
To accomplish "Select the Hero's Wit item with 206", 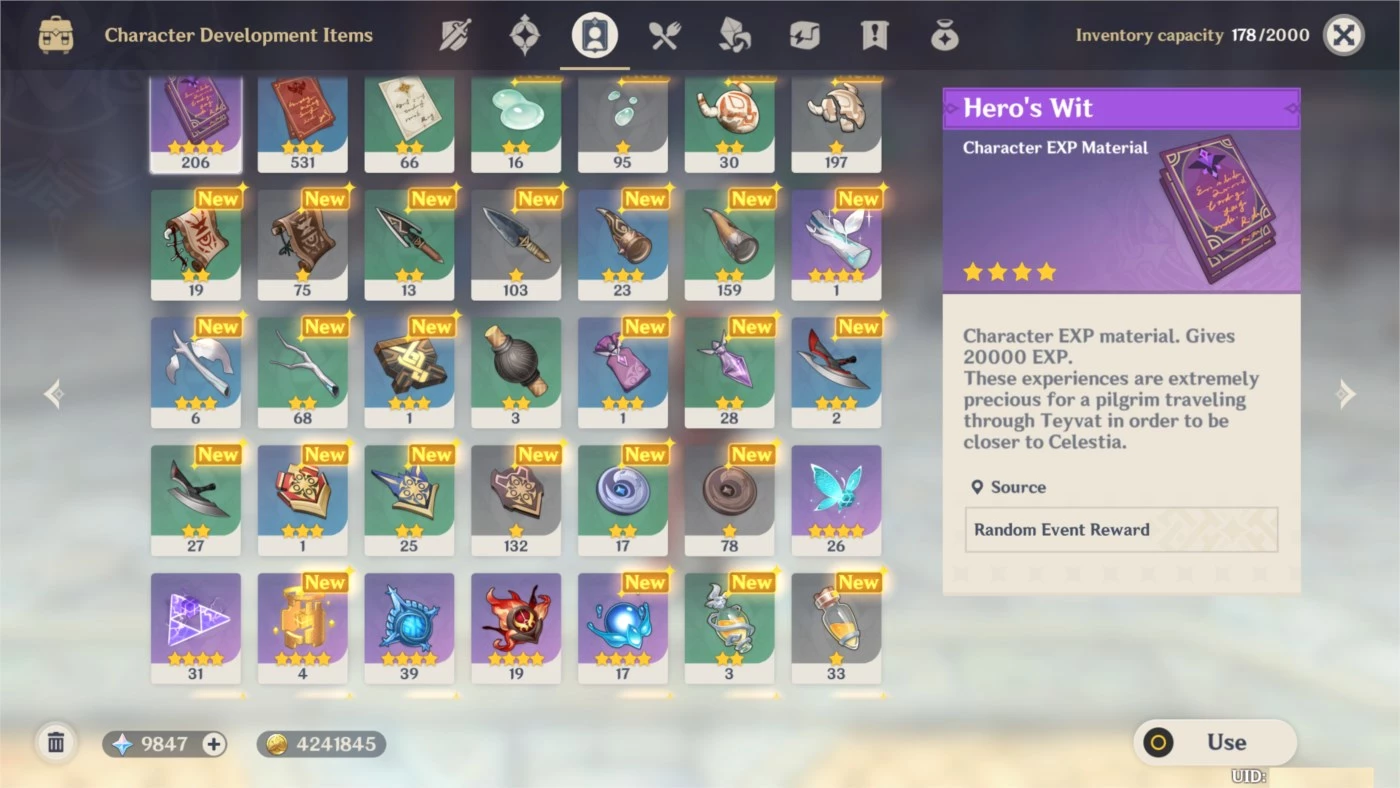I will [196, 124].
